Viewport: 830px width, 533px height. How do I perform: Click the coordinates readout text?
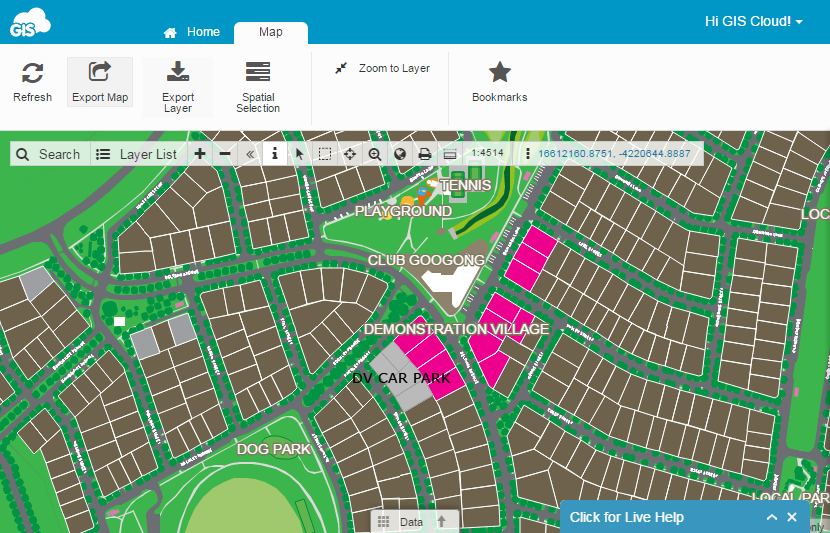coord(614,153)
